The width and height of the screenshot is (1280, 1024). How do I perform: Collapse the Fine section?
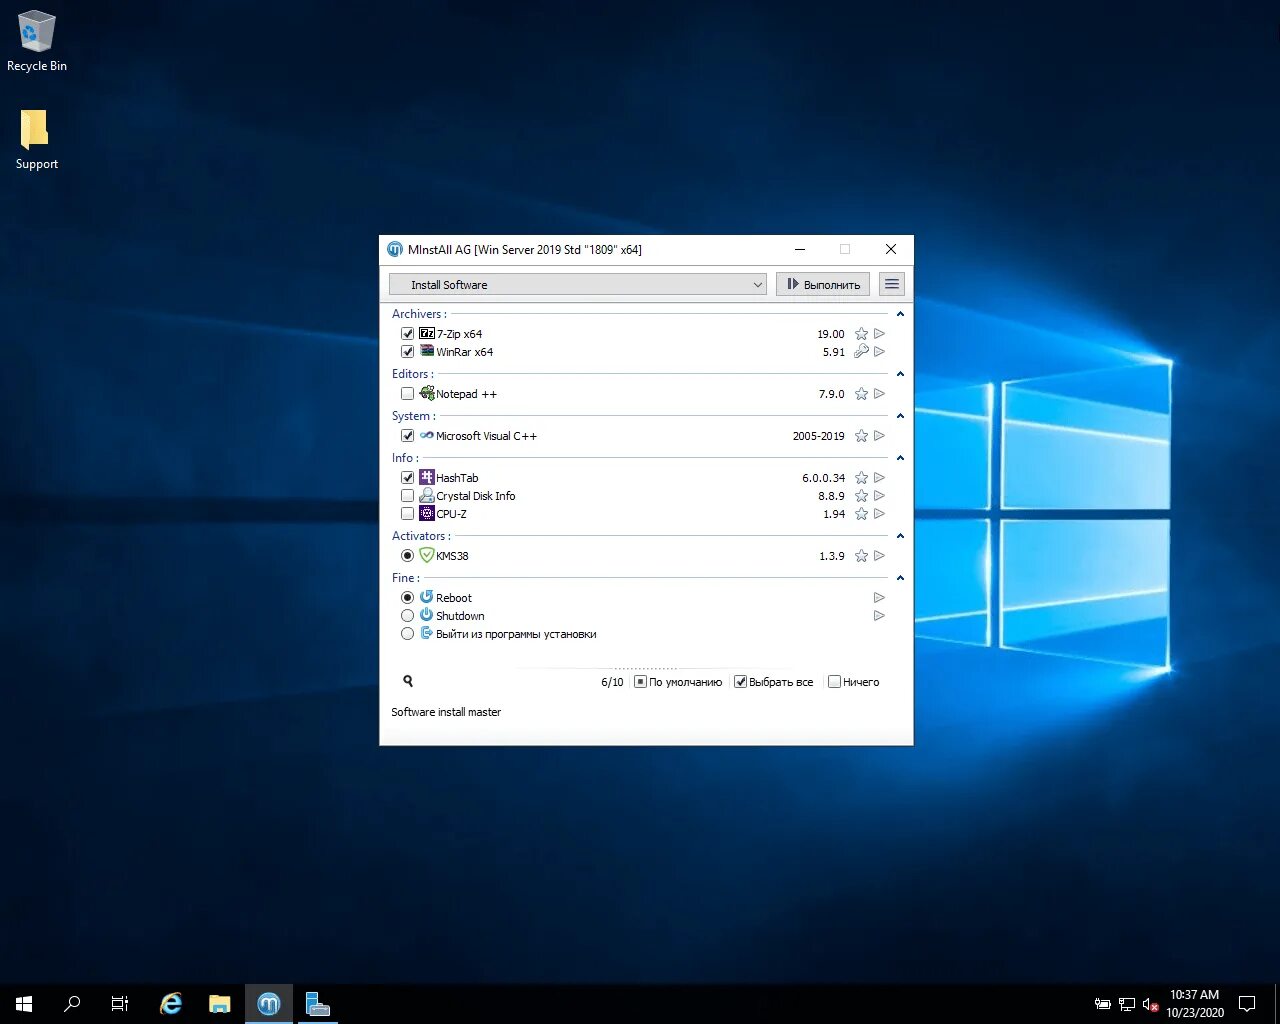(900, 578)
